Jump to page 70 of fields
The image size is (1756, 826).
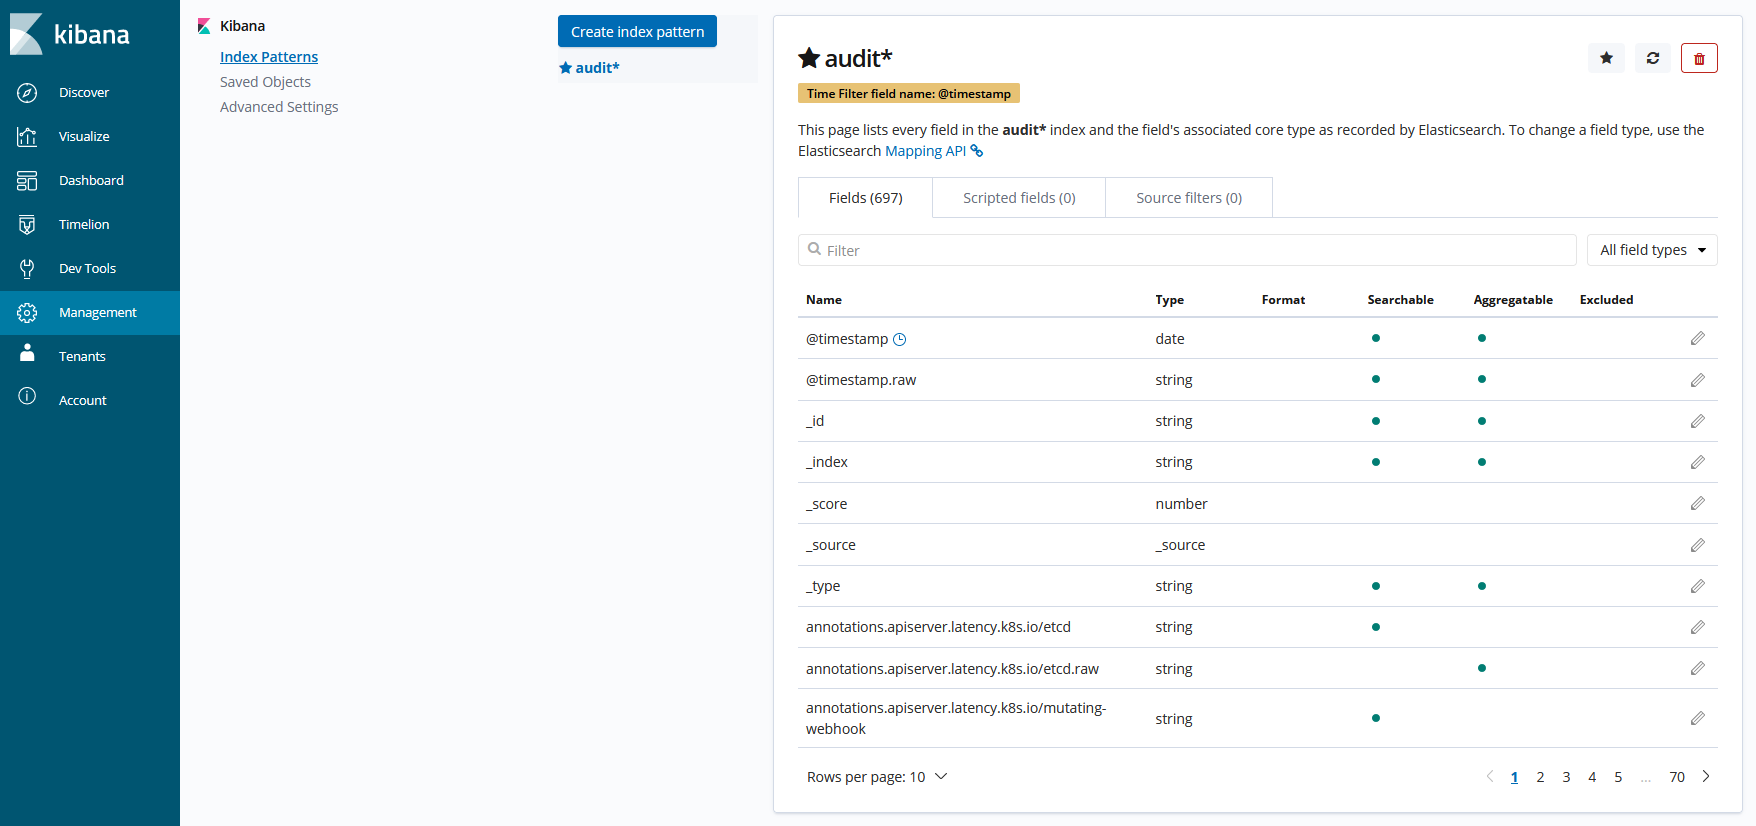coord(1677,777)
